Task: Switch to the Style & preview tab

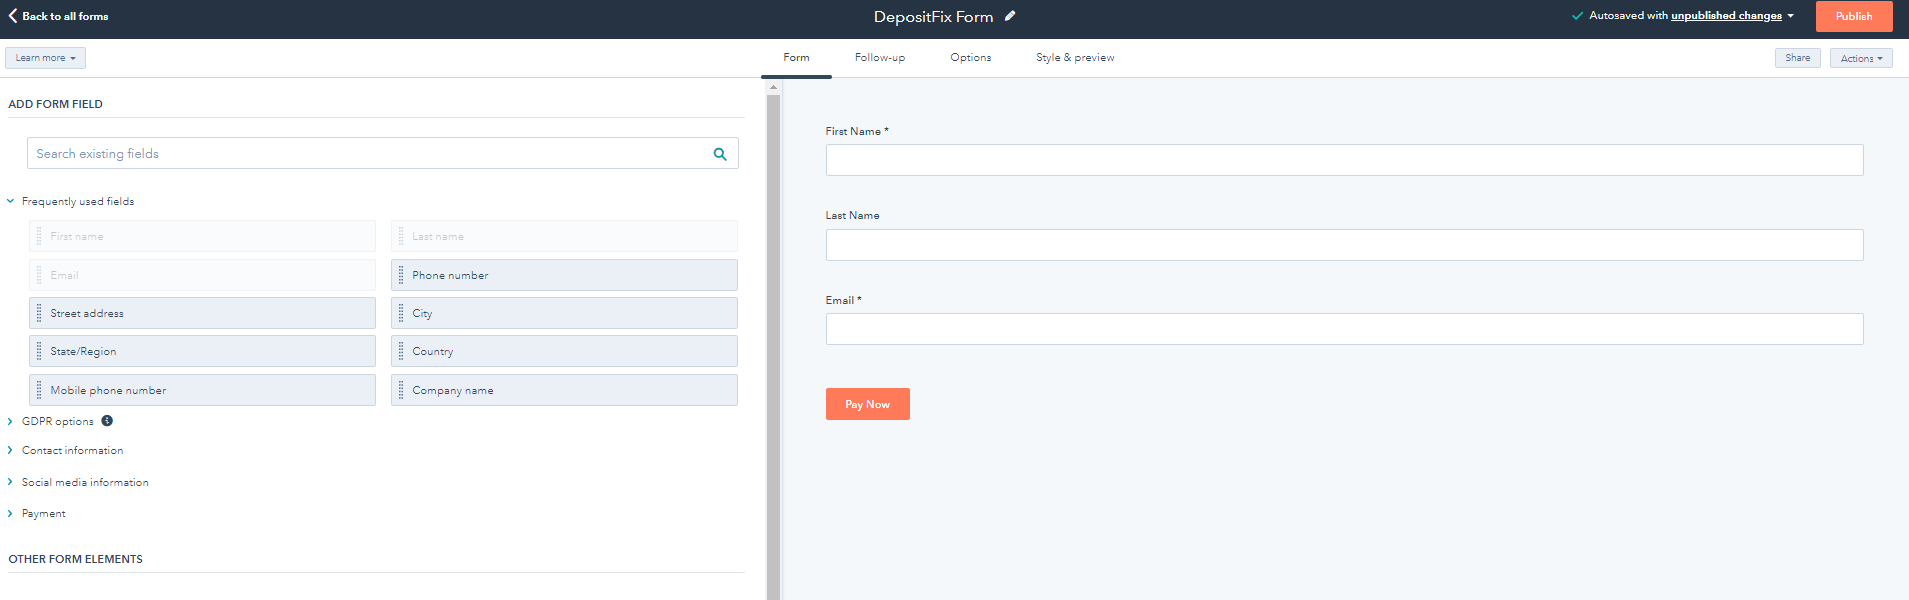Action: (1075, 58)
